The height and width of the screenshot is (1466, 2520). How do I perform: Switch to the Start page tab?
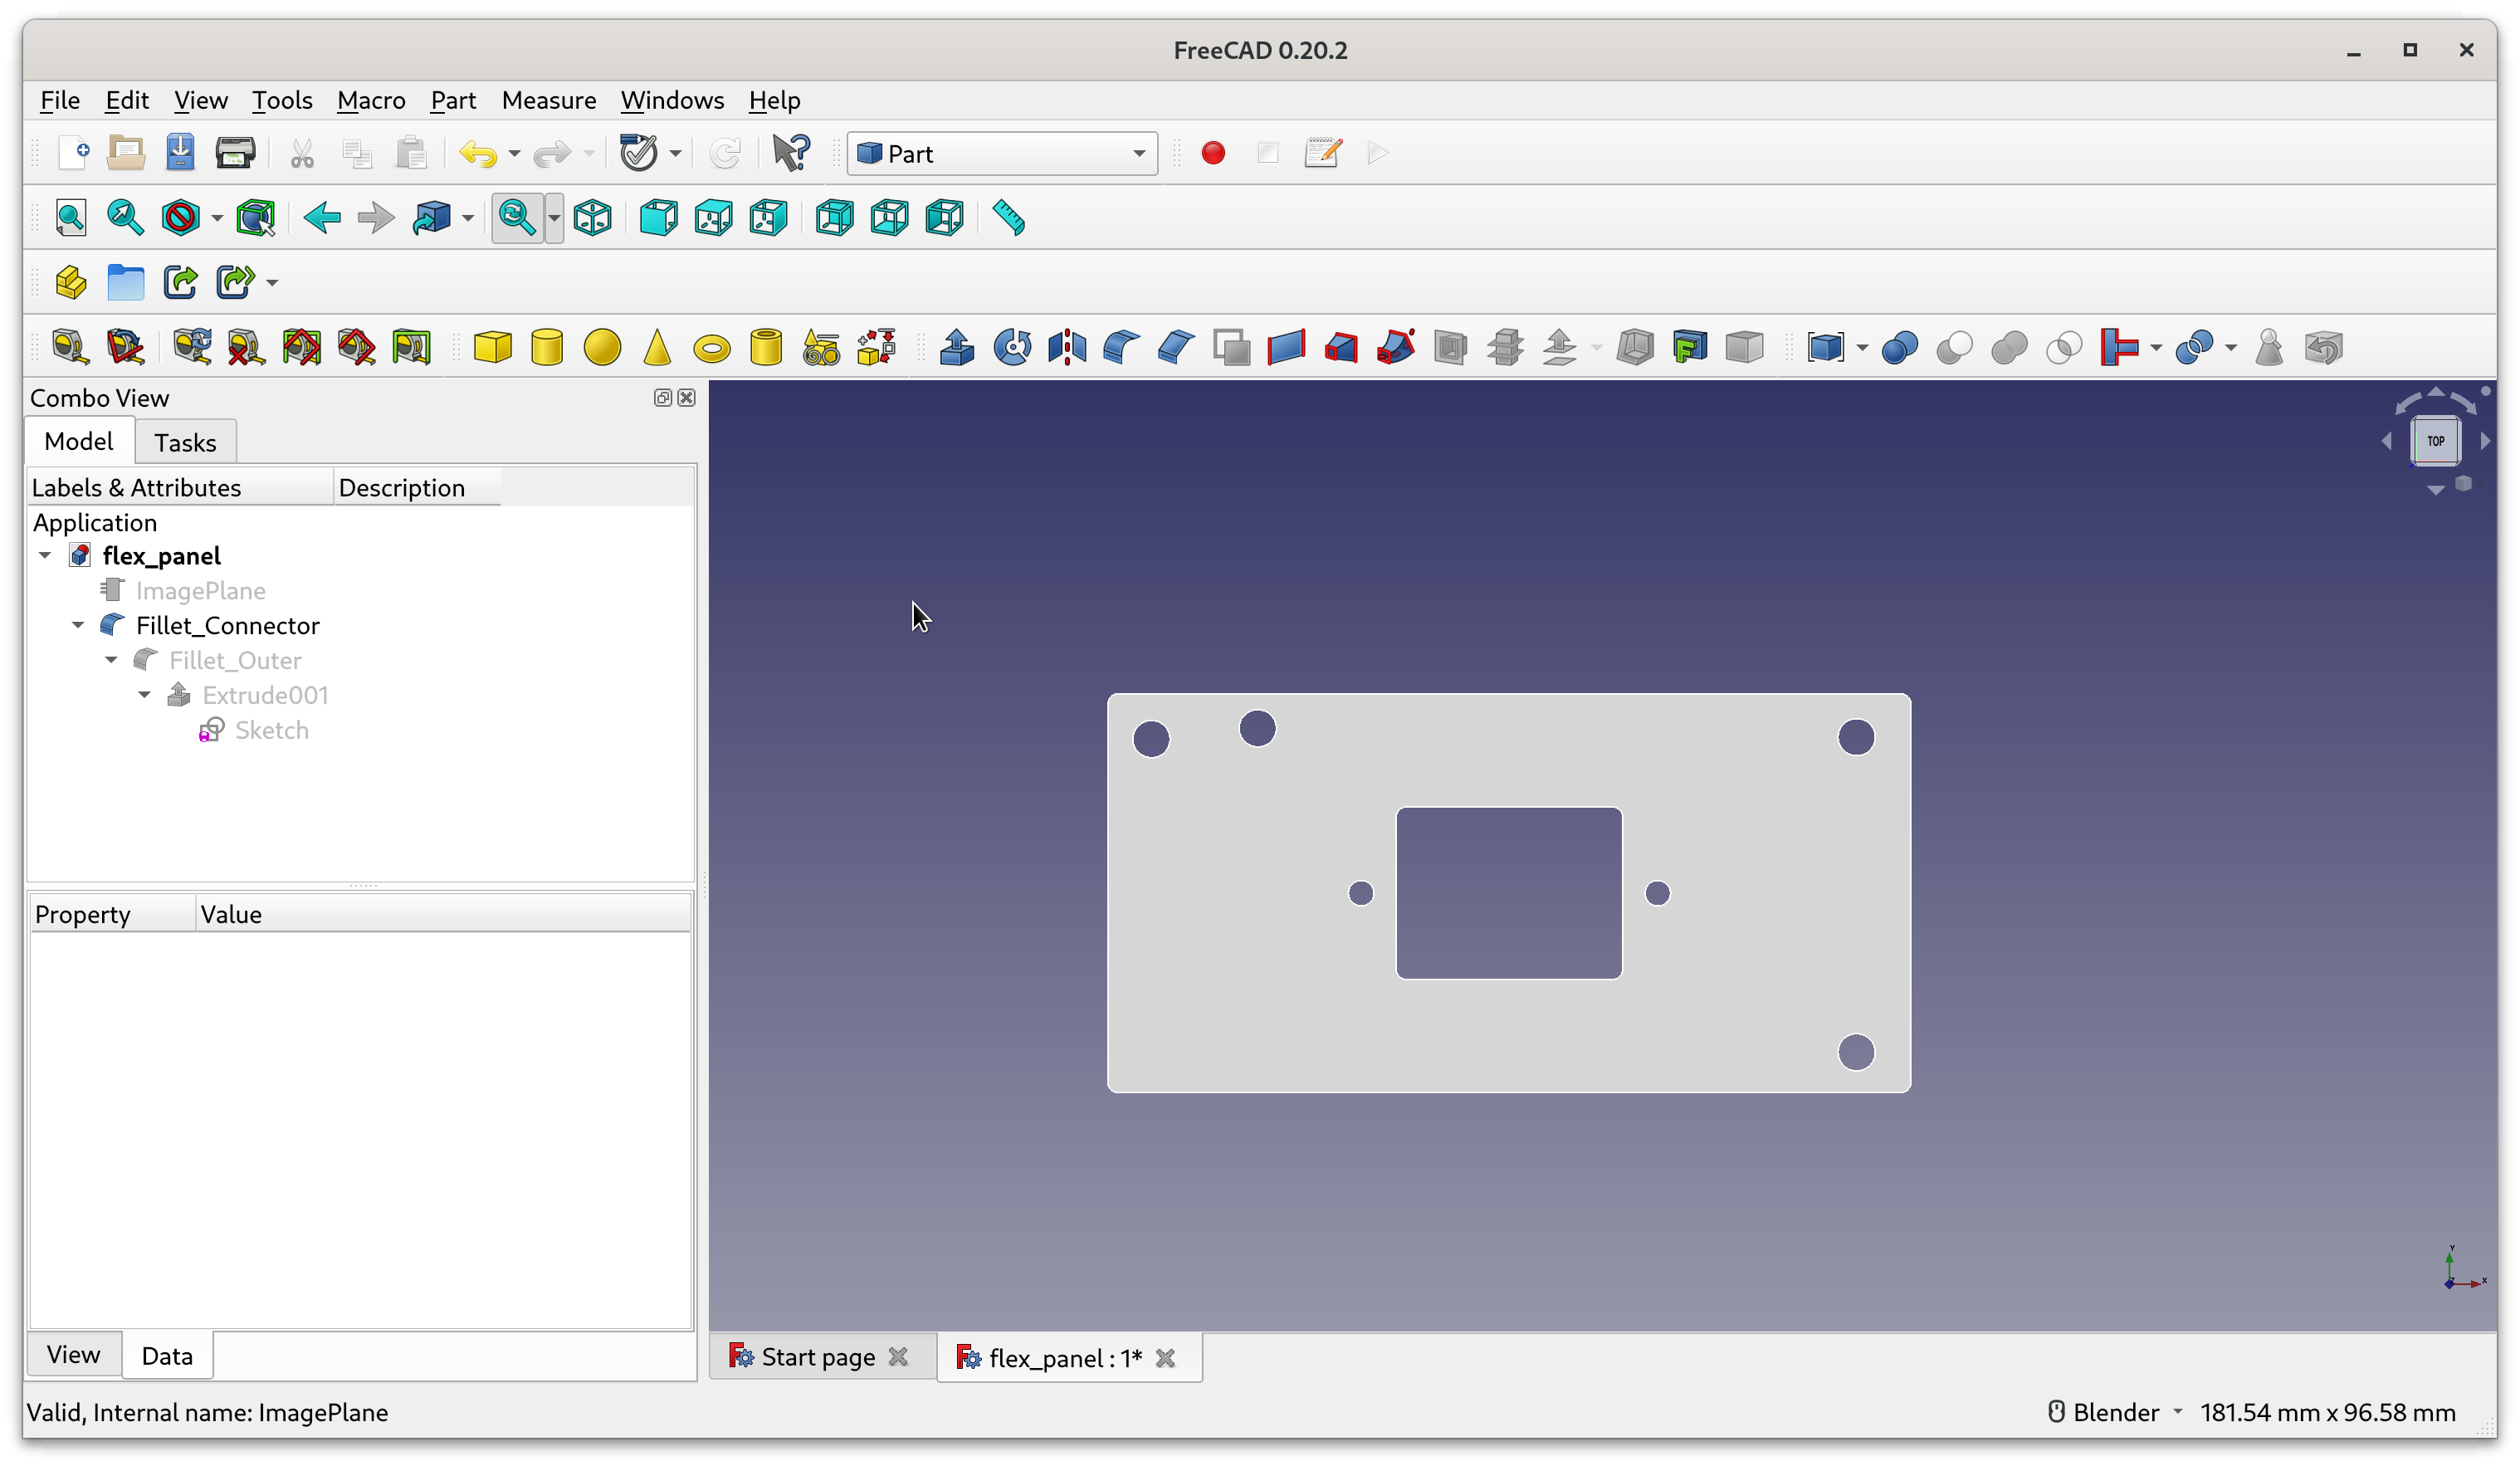pos(816,1357)
